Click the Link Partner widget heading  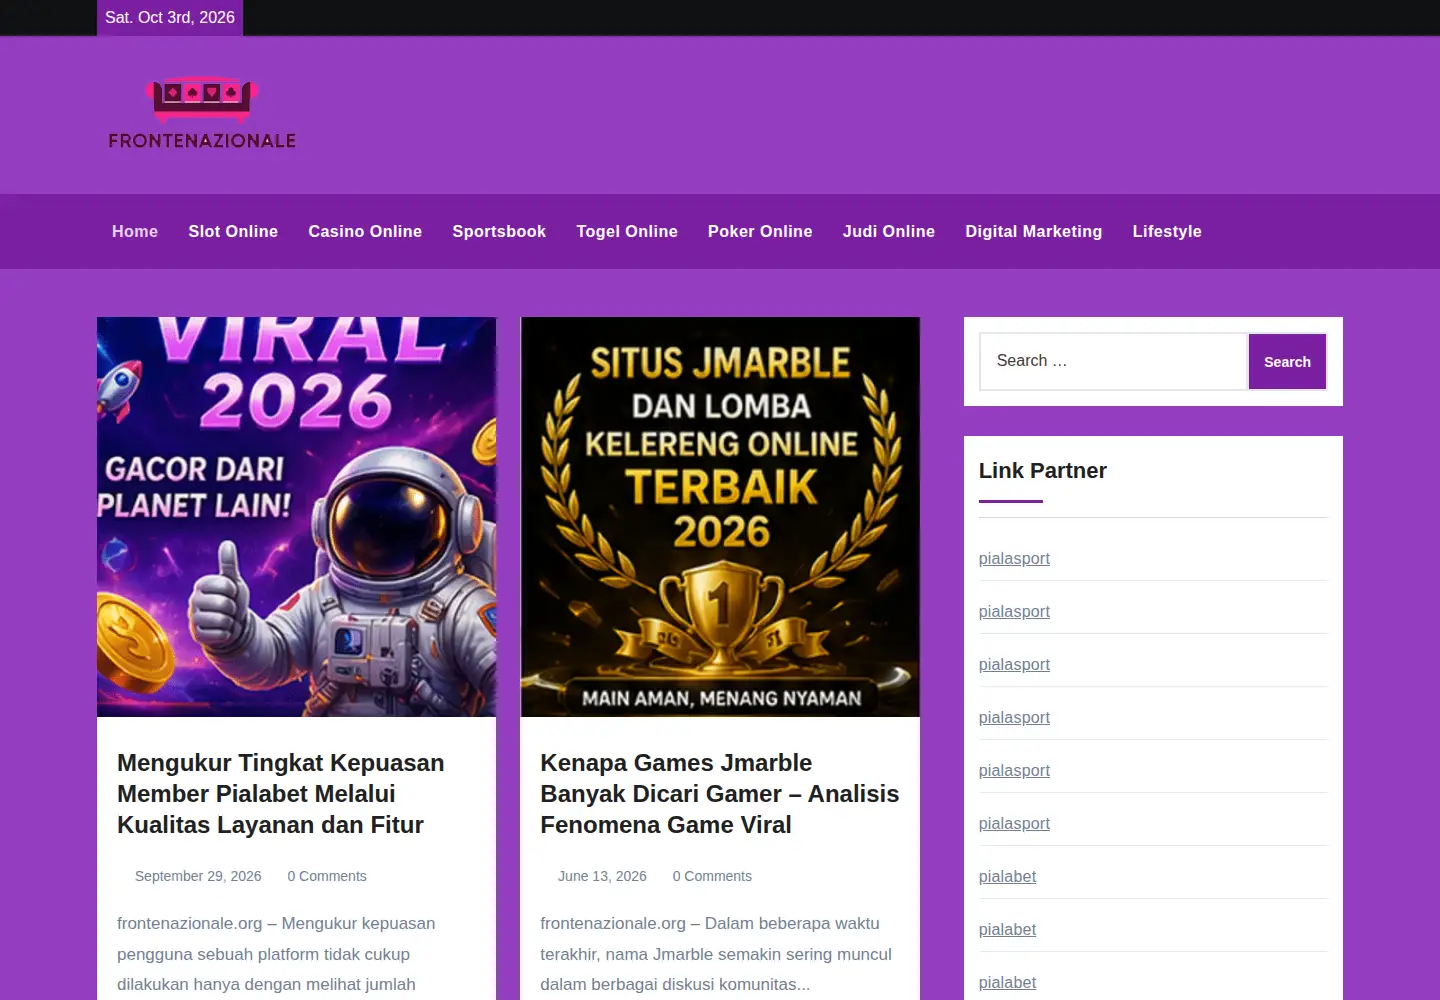click(x=1043, y=470)
